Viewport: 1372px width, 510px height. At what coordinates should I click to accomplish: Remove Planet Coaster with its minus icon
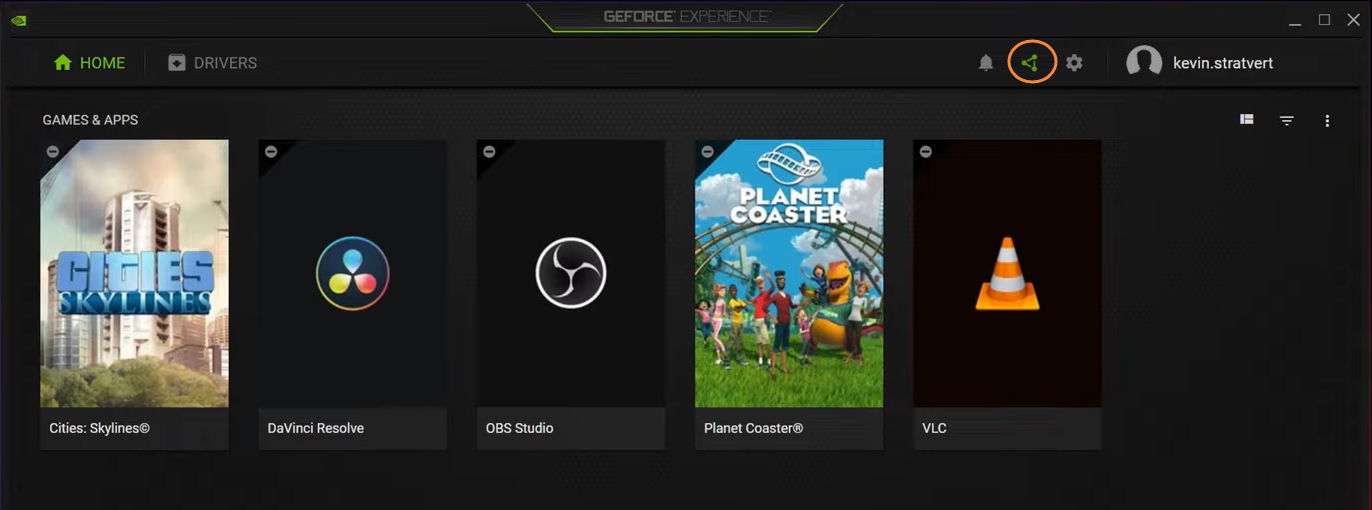(707, 152)
